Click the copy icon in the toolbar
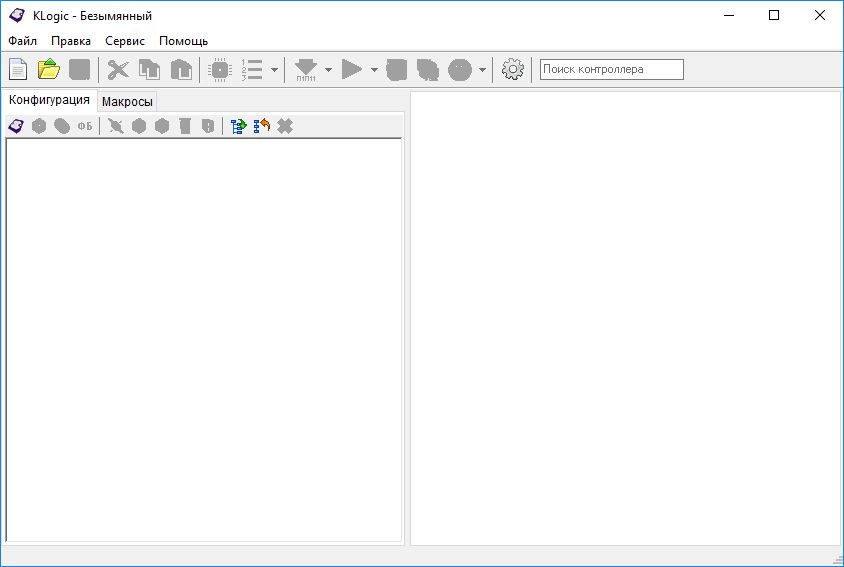Viewport: 844px width, 567px height. pos(149,70)
